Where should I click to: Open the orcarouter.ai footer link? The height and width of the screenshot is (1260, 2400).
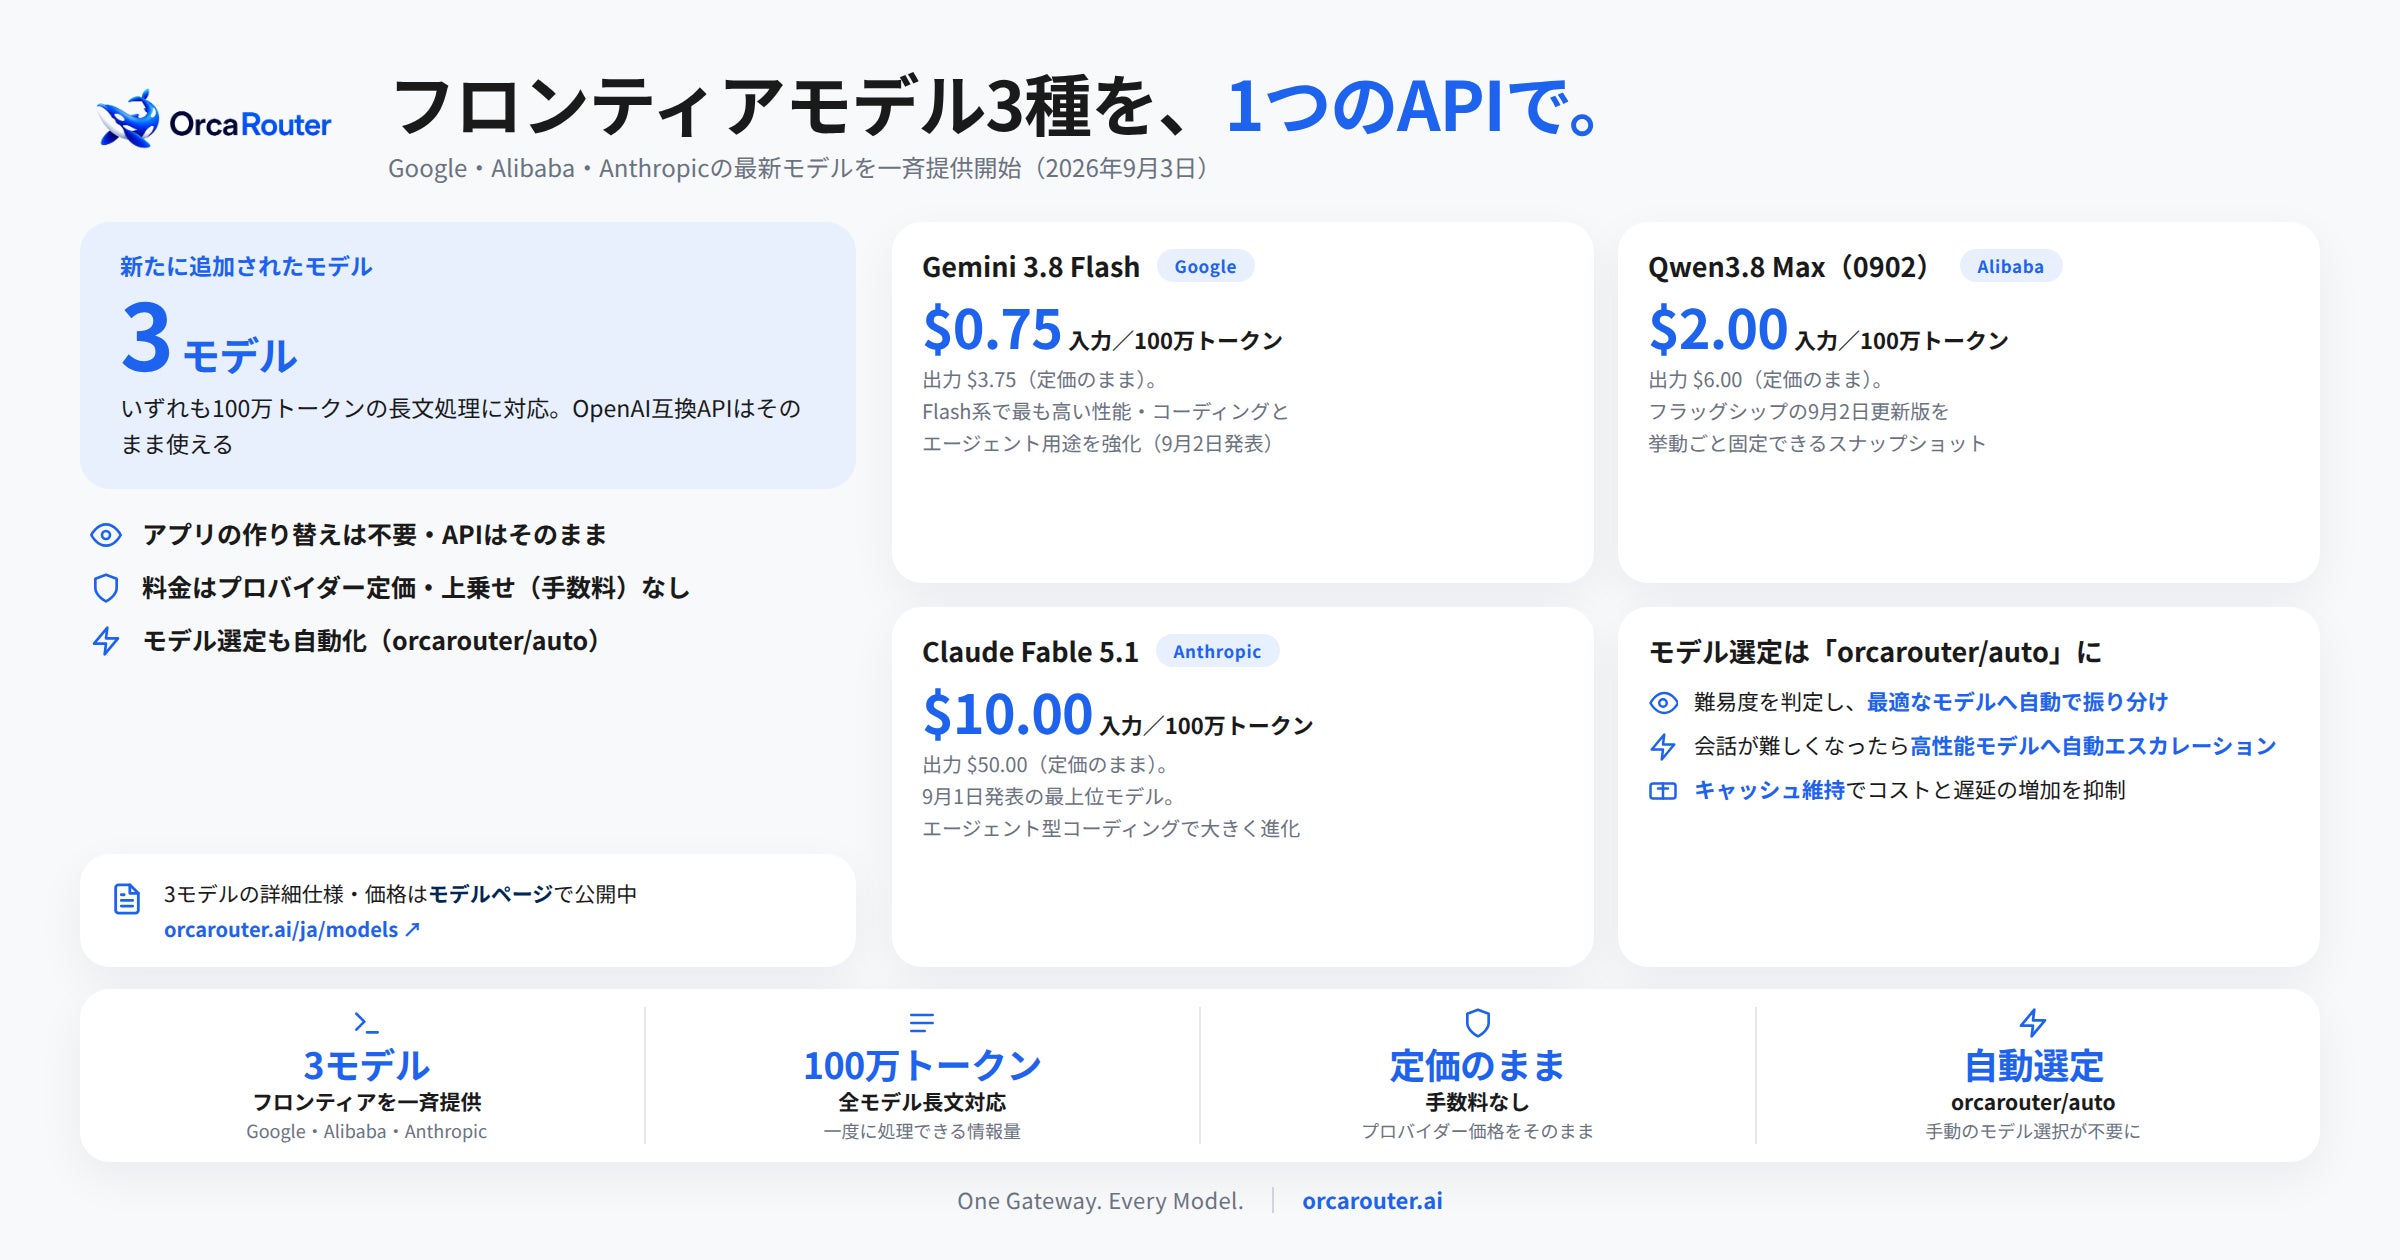click(1372, 1201)
